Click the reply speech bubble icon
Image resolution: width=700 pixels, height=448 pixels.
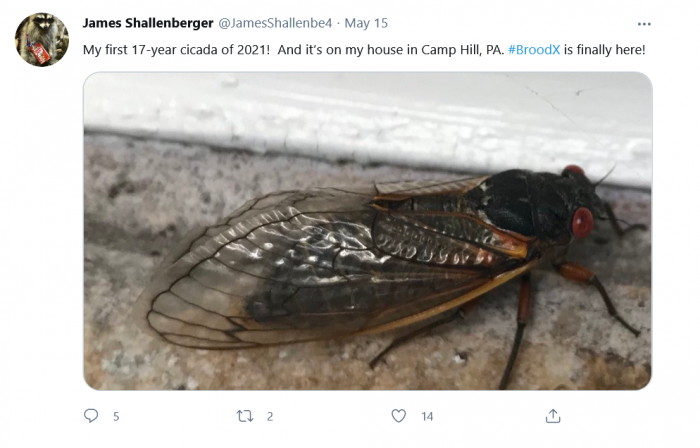tap(91, 416)
